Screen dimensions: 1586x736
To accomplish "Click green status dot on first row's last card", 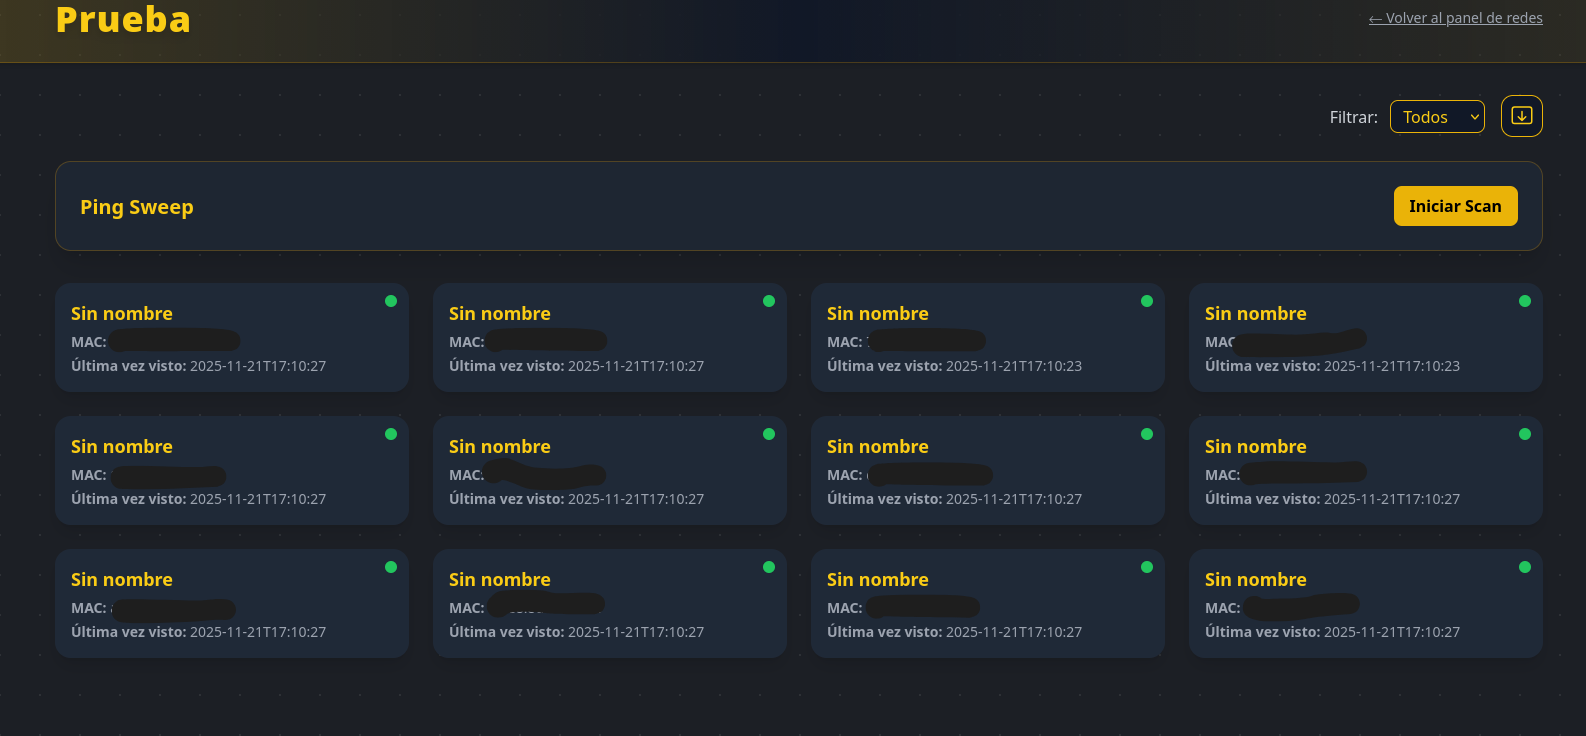I will [x=1525, y=301].
